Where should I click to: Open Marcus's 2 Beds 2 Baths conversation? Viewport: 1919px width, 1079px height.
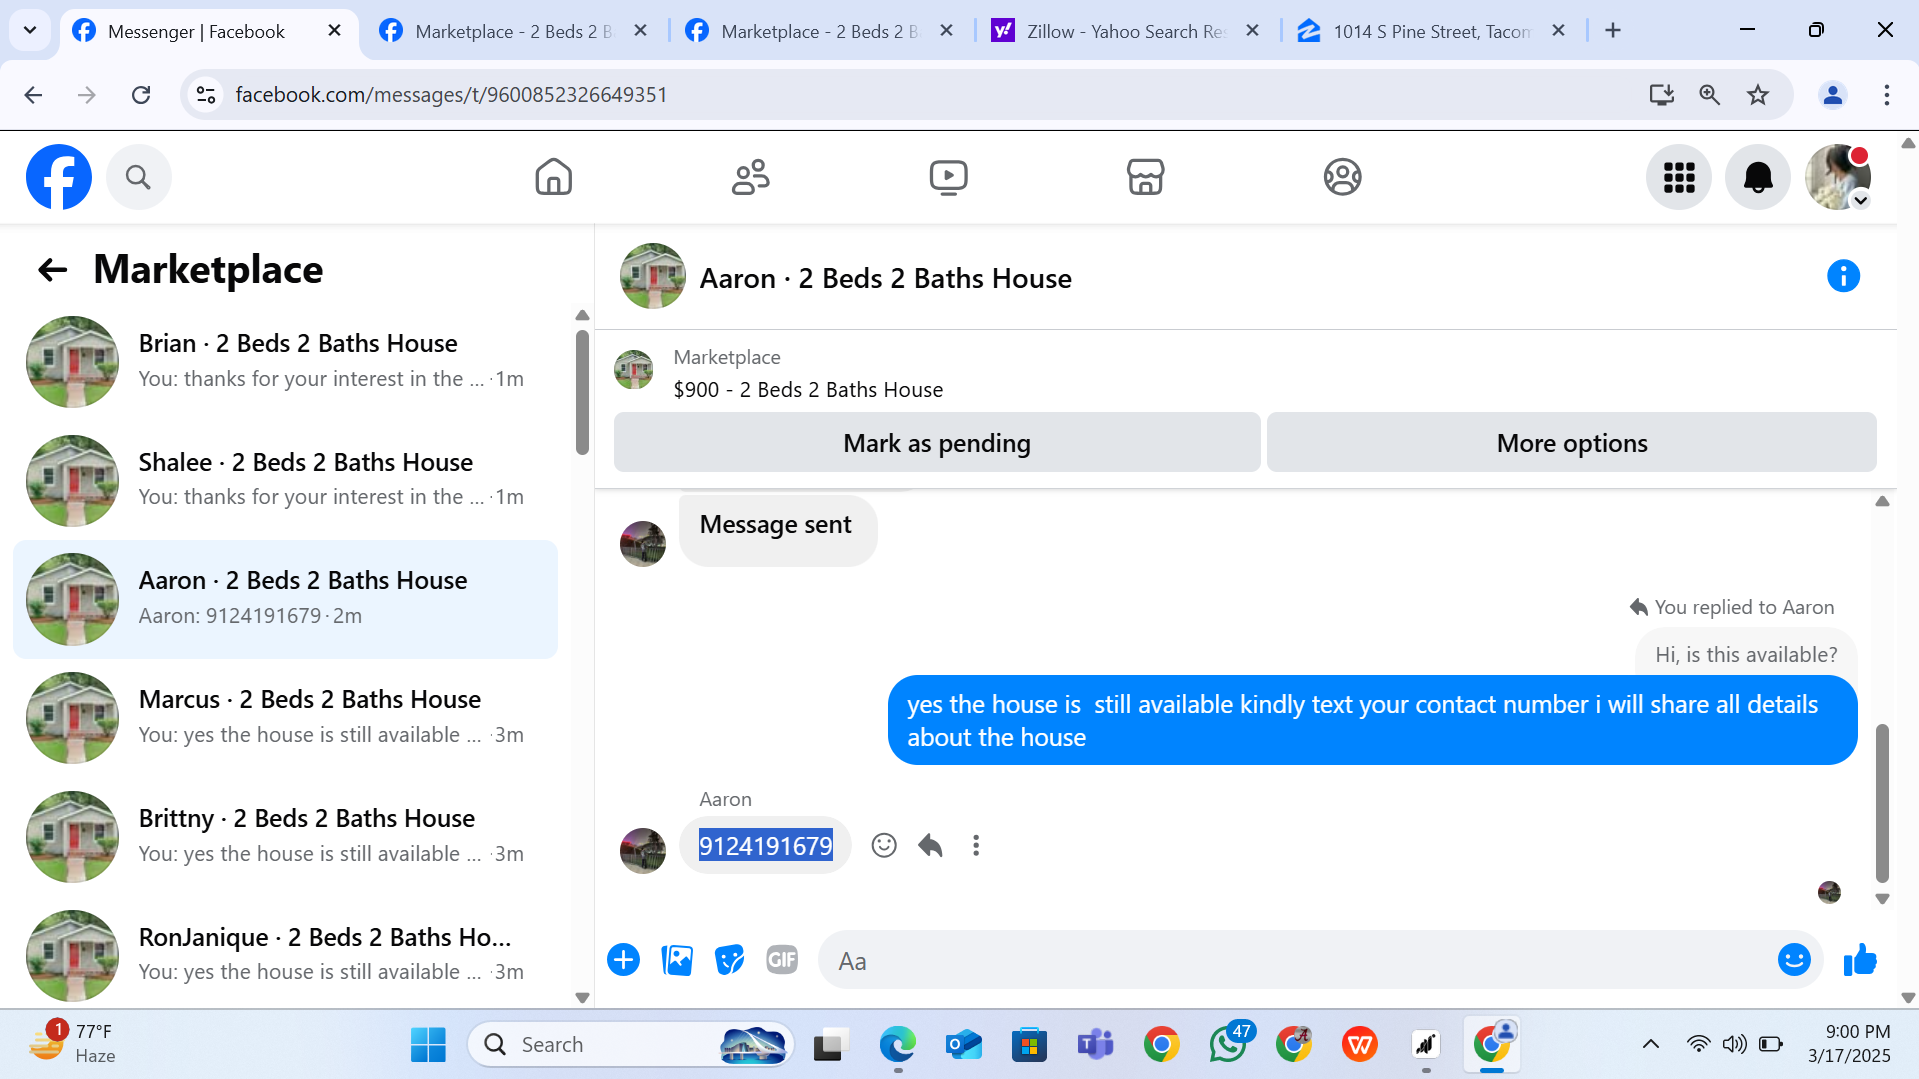click(285, 718)
